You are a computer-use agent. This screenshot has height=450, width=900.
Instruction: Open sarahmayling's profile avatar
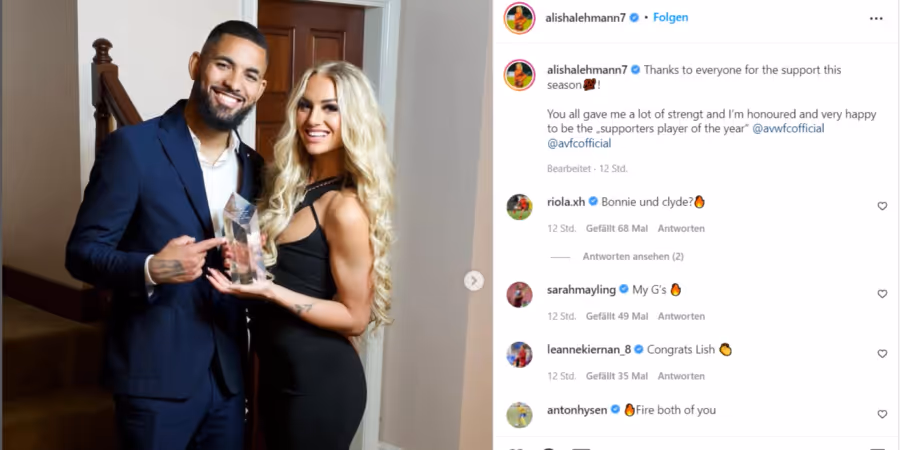pos(519,294)
